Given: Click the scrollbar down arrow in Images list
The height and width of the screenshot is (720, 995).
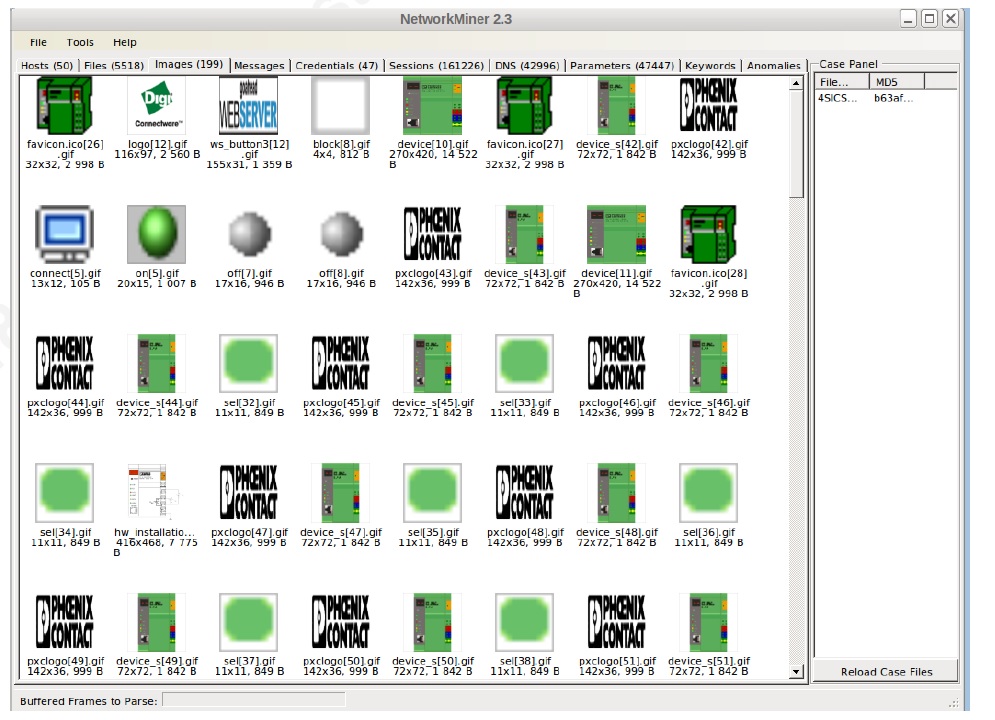Looking at the screenshot, I should [x=796, y=672].
